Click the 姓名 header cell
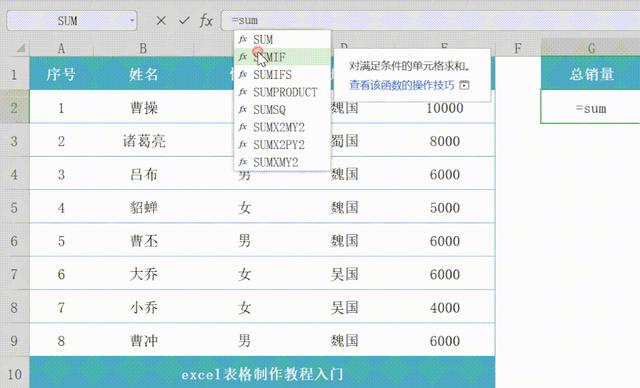 point(143,74)
